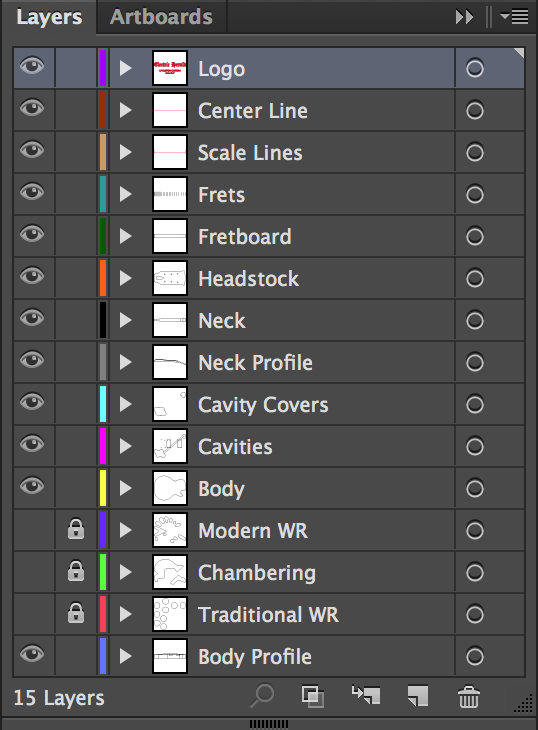Click Create New Layer icon
Viewport: 538px width, 730px height.
(x=417, y=696)
